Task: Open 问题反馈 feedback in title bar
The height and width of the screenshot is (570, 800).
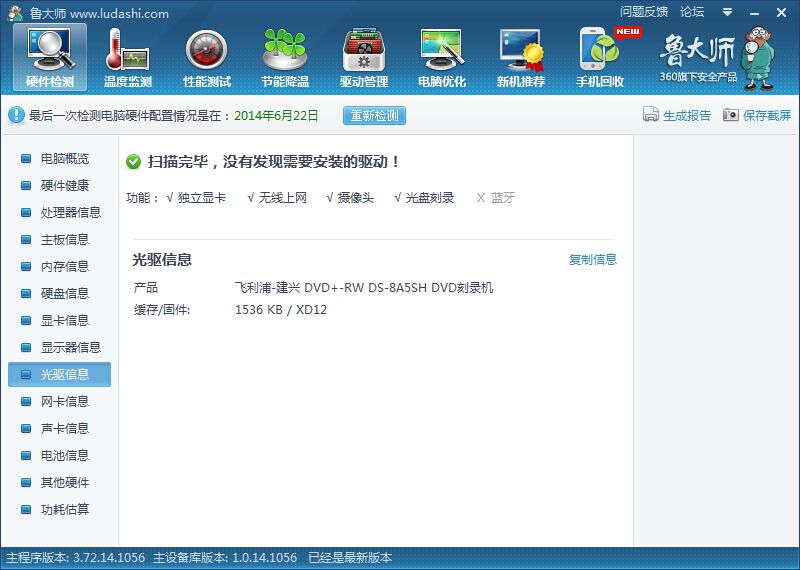Action: pyautogui.click(x=644, y=12)
